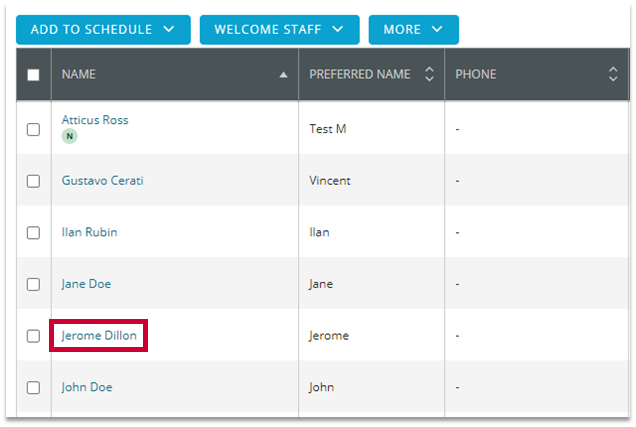
Task: Open Jerome Dillon's profile link
Action: (x=99, y=336)
